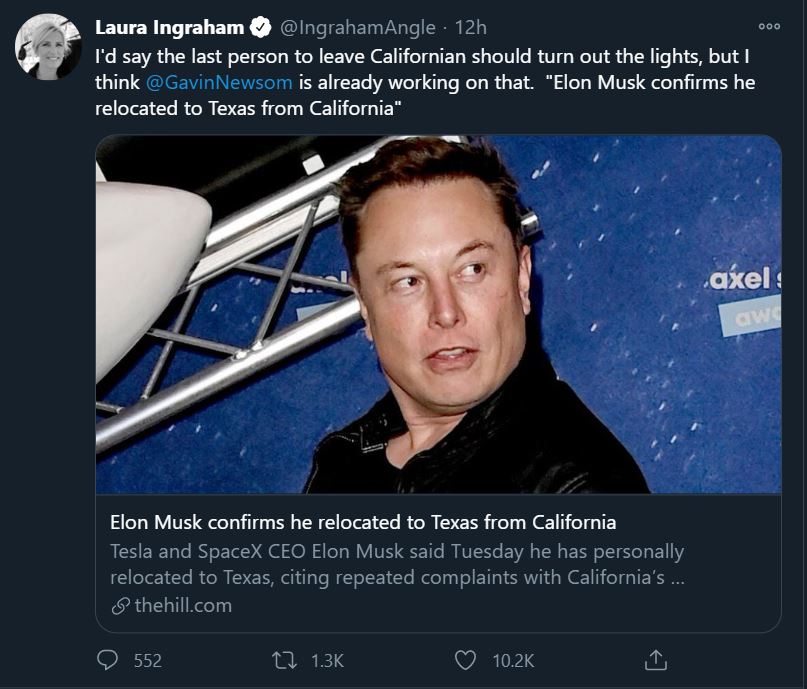Viewport: 807px width, 689px height.
Task: Click the article description snippet text
Action: click(x=397, y=564)
